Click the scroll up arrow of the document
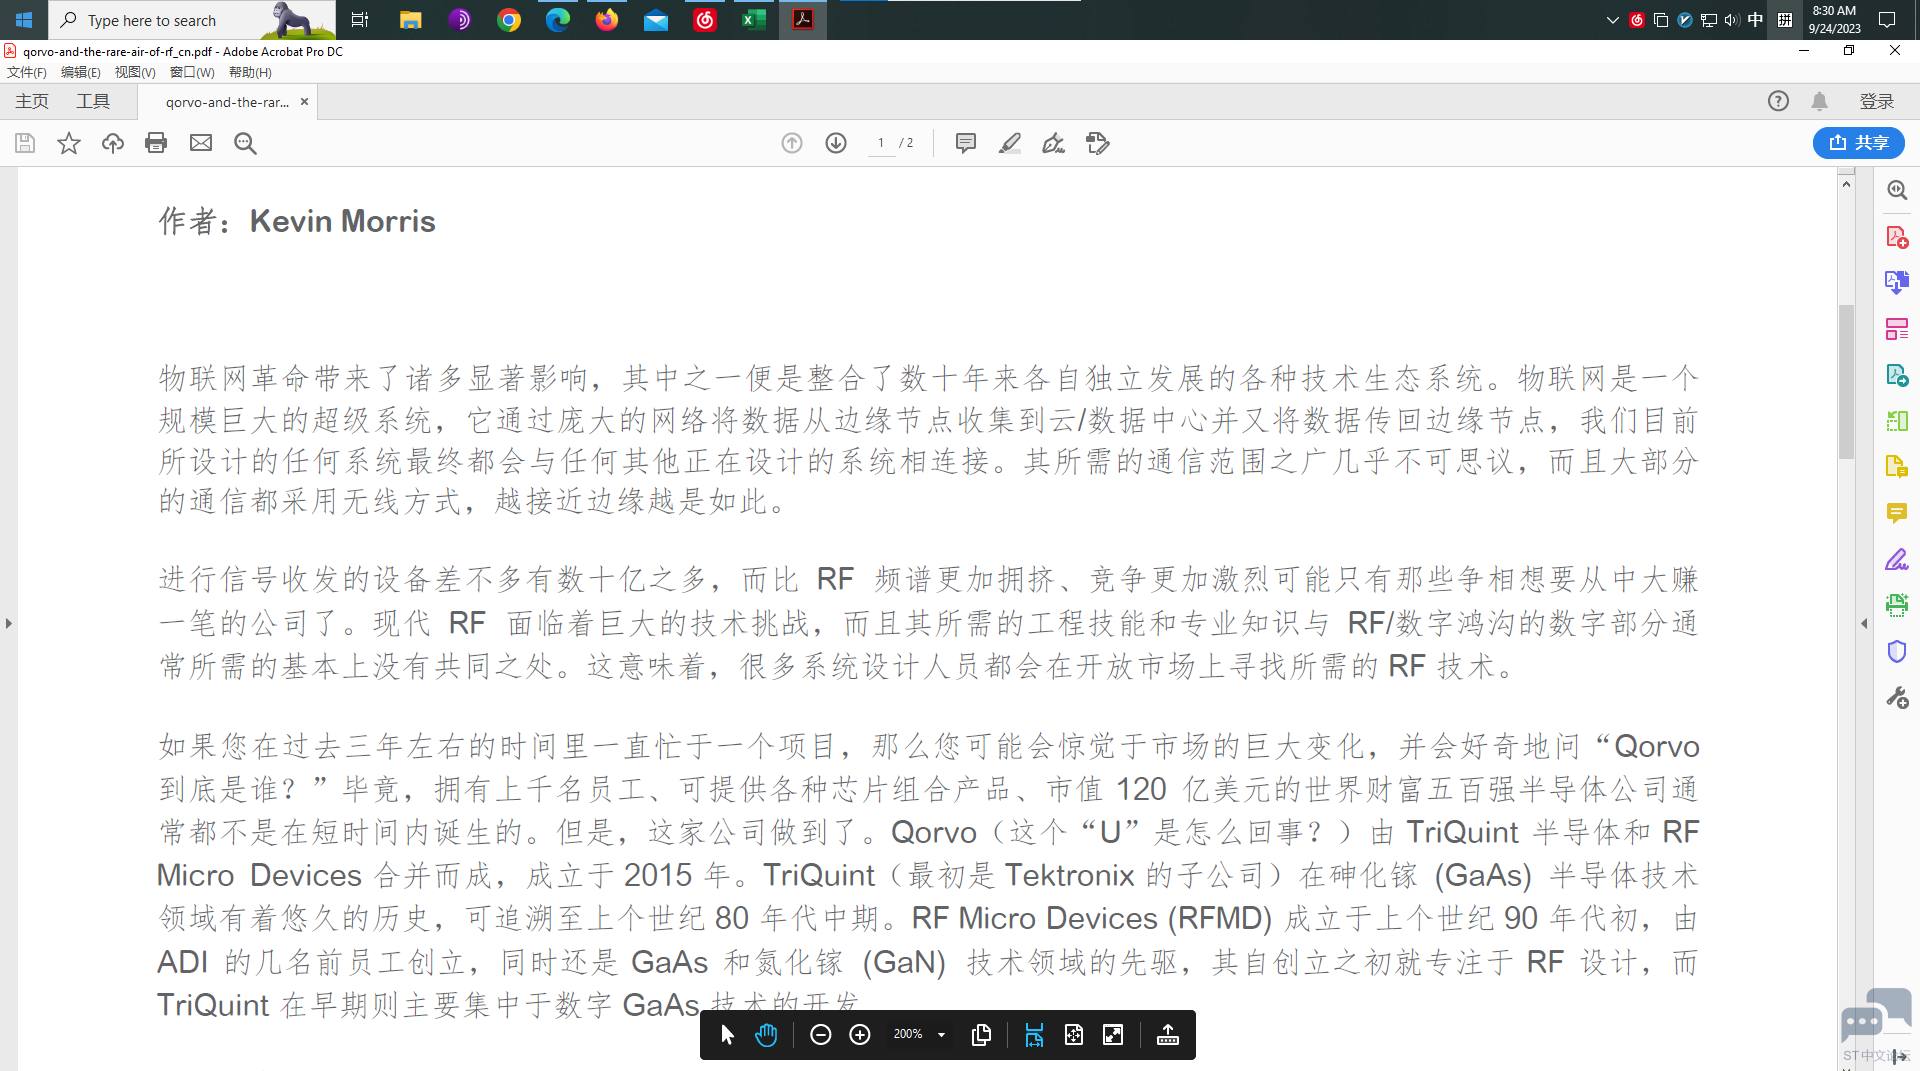This screenshot has height=1071, width=1920. click(x=1846, y=184)
